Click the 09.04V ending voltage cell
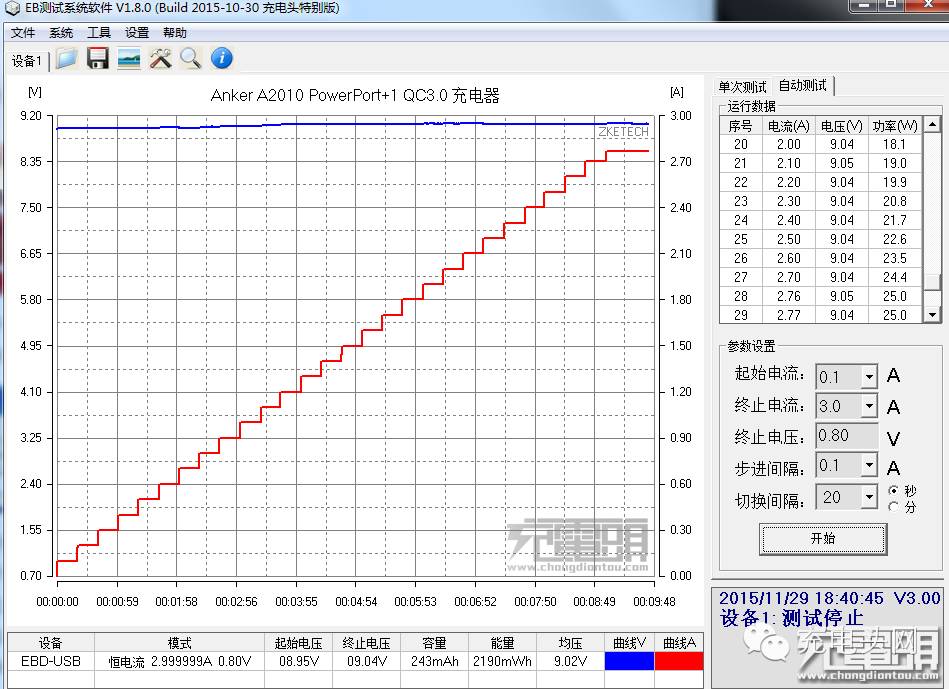949x689 pixels. [366, 661]
